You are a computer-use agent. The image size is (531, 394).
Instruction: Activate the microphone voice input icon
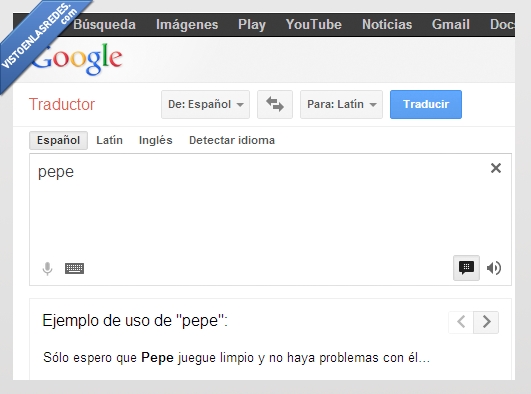[x=47, y=269]
